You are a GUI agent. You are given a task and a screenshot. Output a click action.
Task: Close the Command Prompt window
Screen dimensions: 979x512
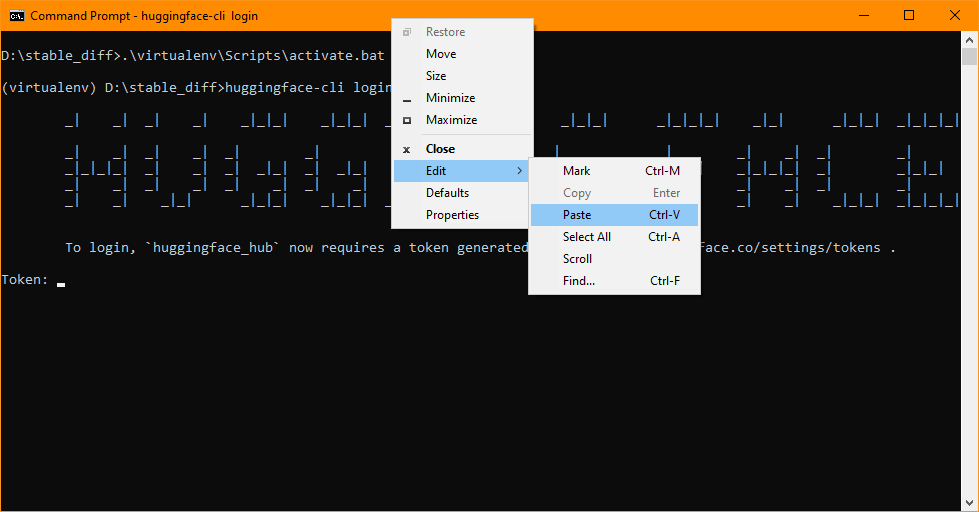(955, 16)
